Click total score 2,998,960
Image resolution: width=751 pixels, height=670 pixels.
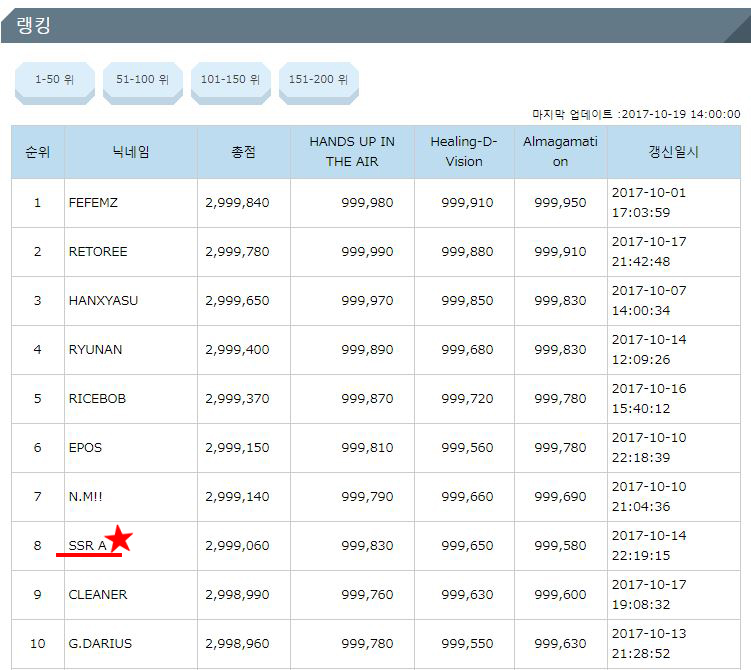[x=238, y=644]
